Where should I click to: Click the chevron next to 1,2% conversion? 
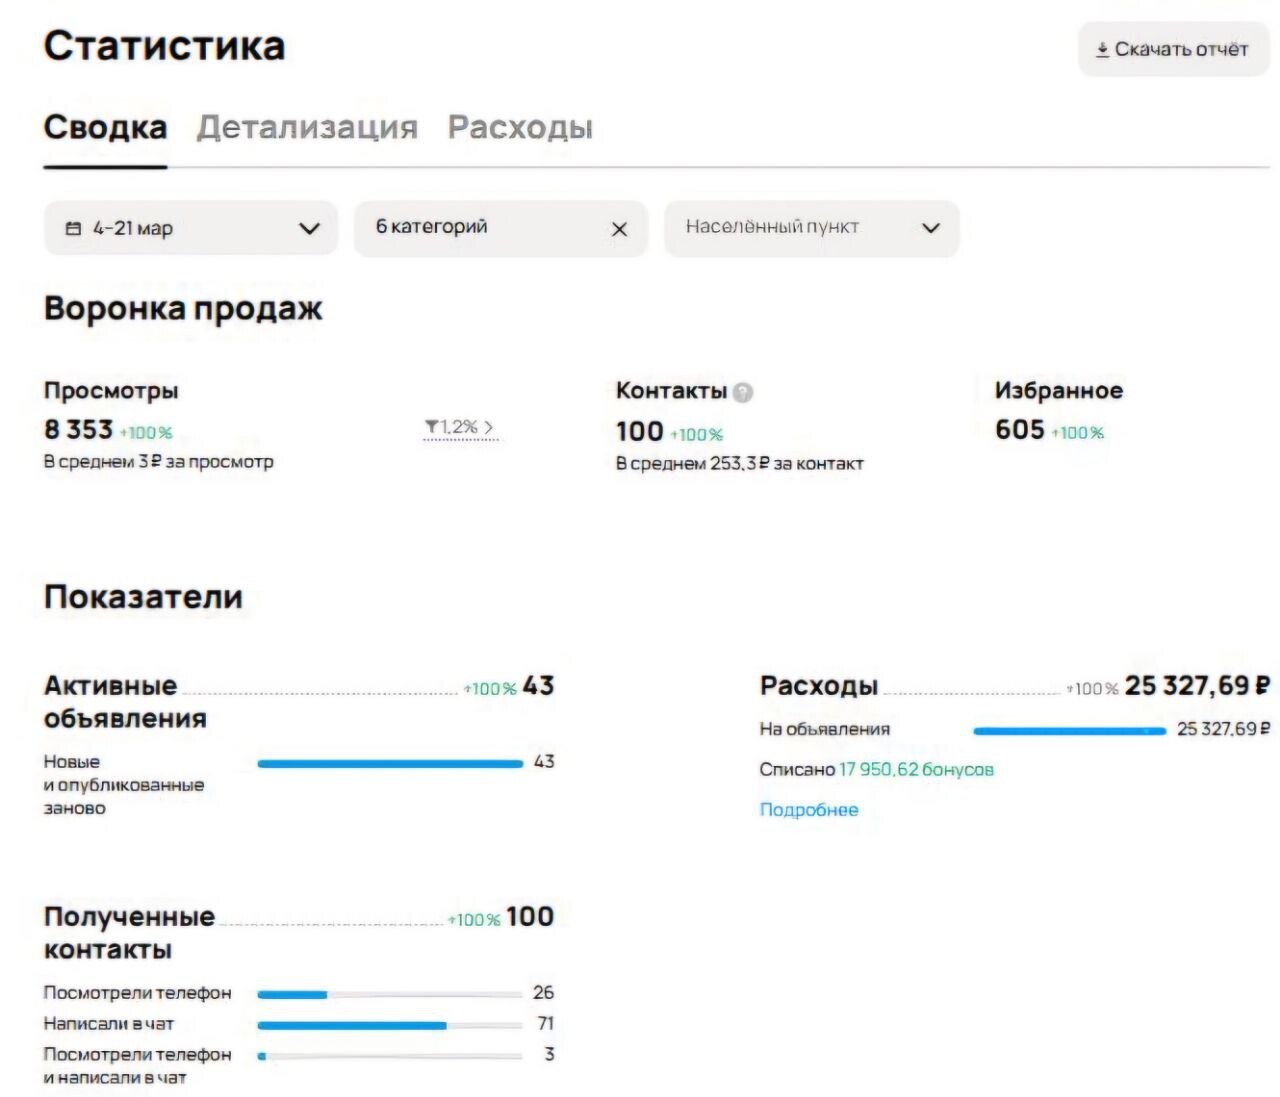(x=489, y=428)
